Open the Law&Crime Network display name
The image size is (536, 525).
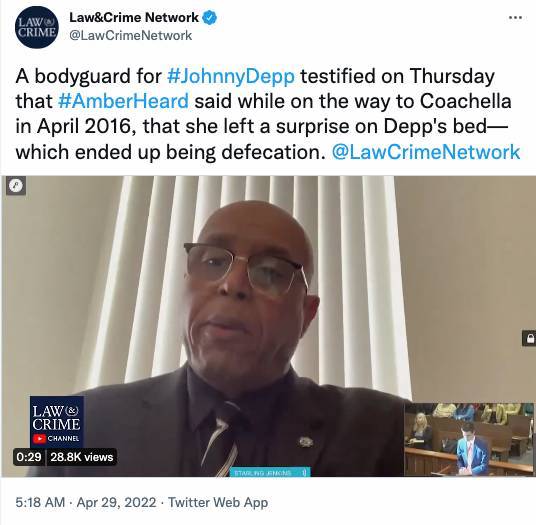[134, 17]
